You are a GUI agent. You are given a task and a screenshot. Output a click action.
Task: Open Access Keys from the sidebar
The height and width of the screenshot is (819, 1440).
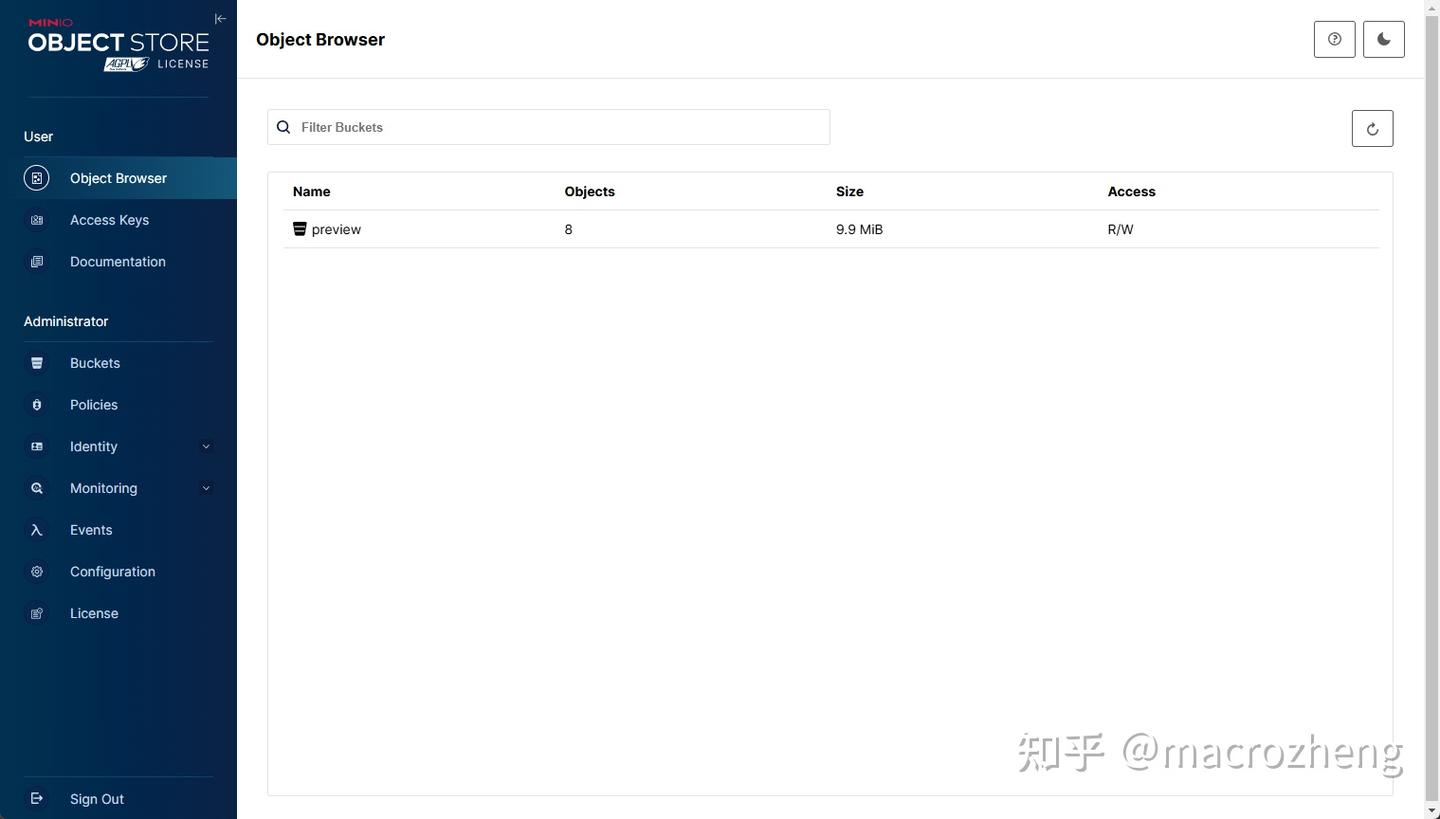tap(109, 220)
